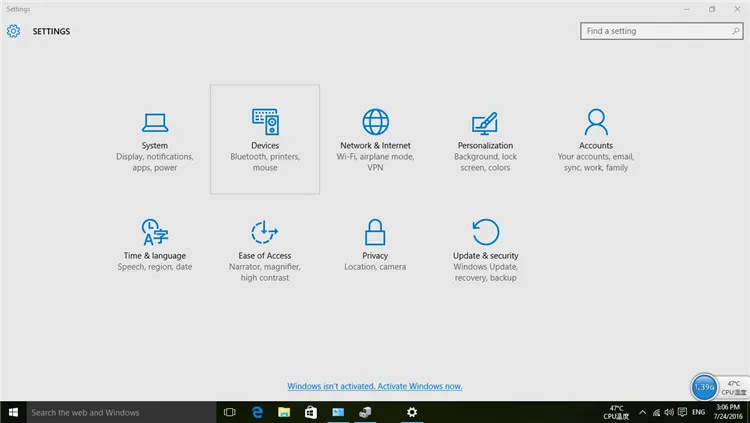Open the Accounts settings category

[x=596, y=140]
